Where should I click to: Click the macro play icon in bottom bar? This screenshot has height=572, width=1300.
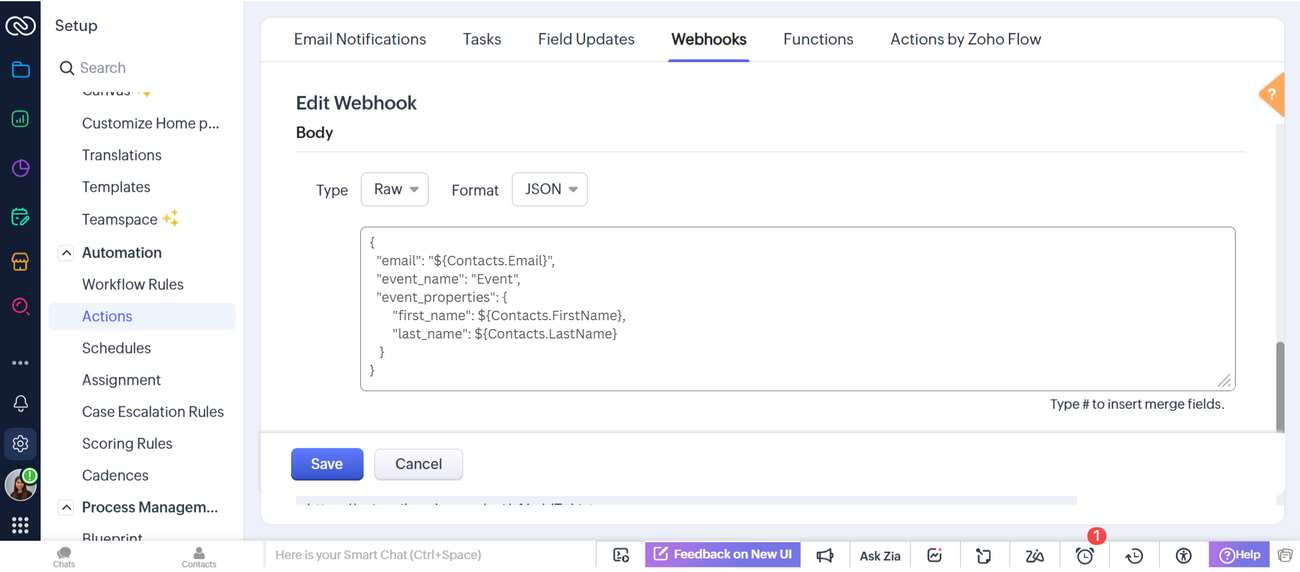[621, 555]
